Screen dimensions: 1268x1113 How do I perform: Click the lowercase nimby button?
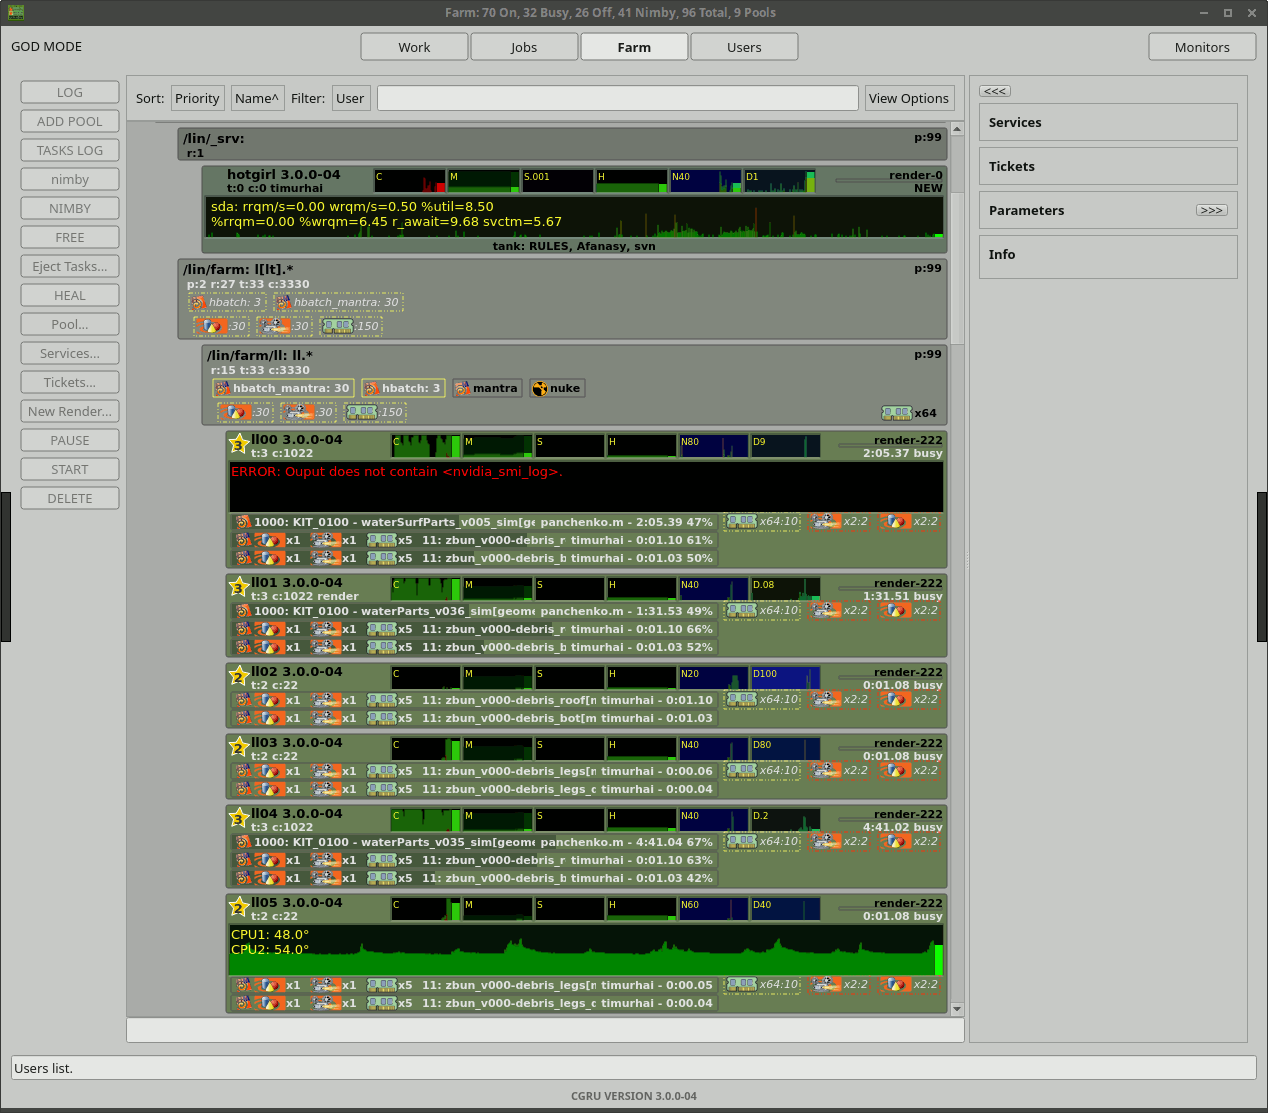click(x=70, y=179)
